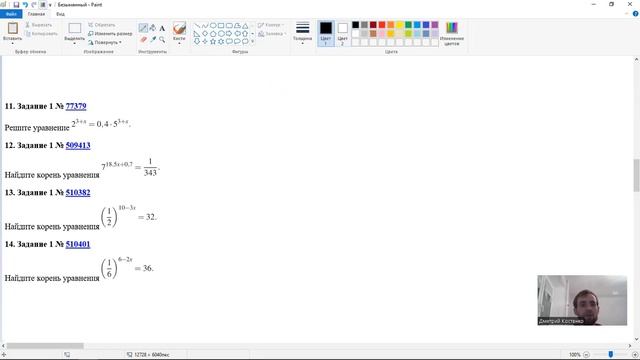Image resolution: width=640 pixels, height=360 pixels.
Task: Open Customize Quick Access Toolbar arrow
Action: (x=50, y=5)
